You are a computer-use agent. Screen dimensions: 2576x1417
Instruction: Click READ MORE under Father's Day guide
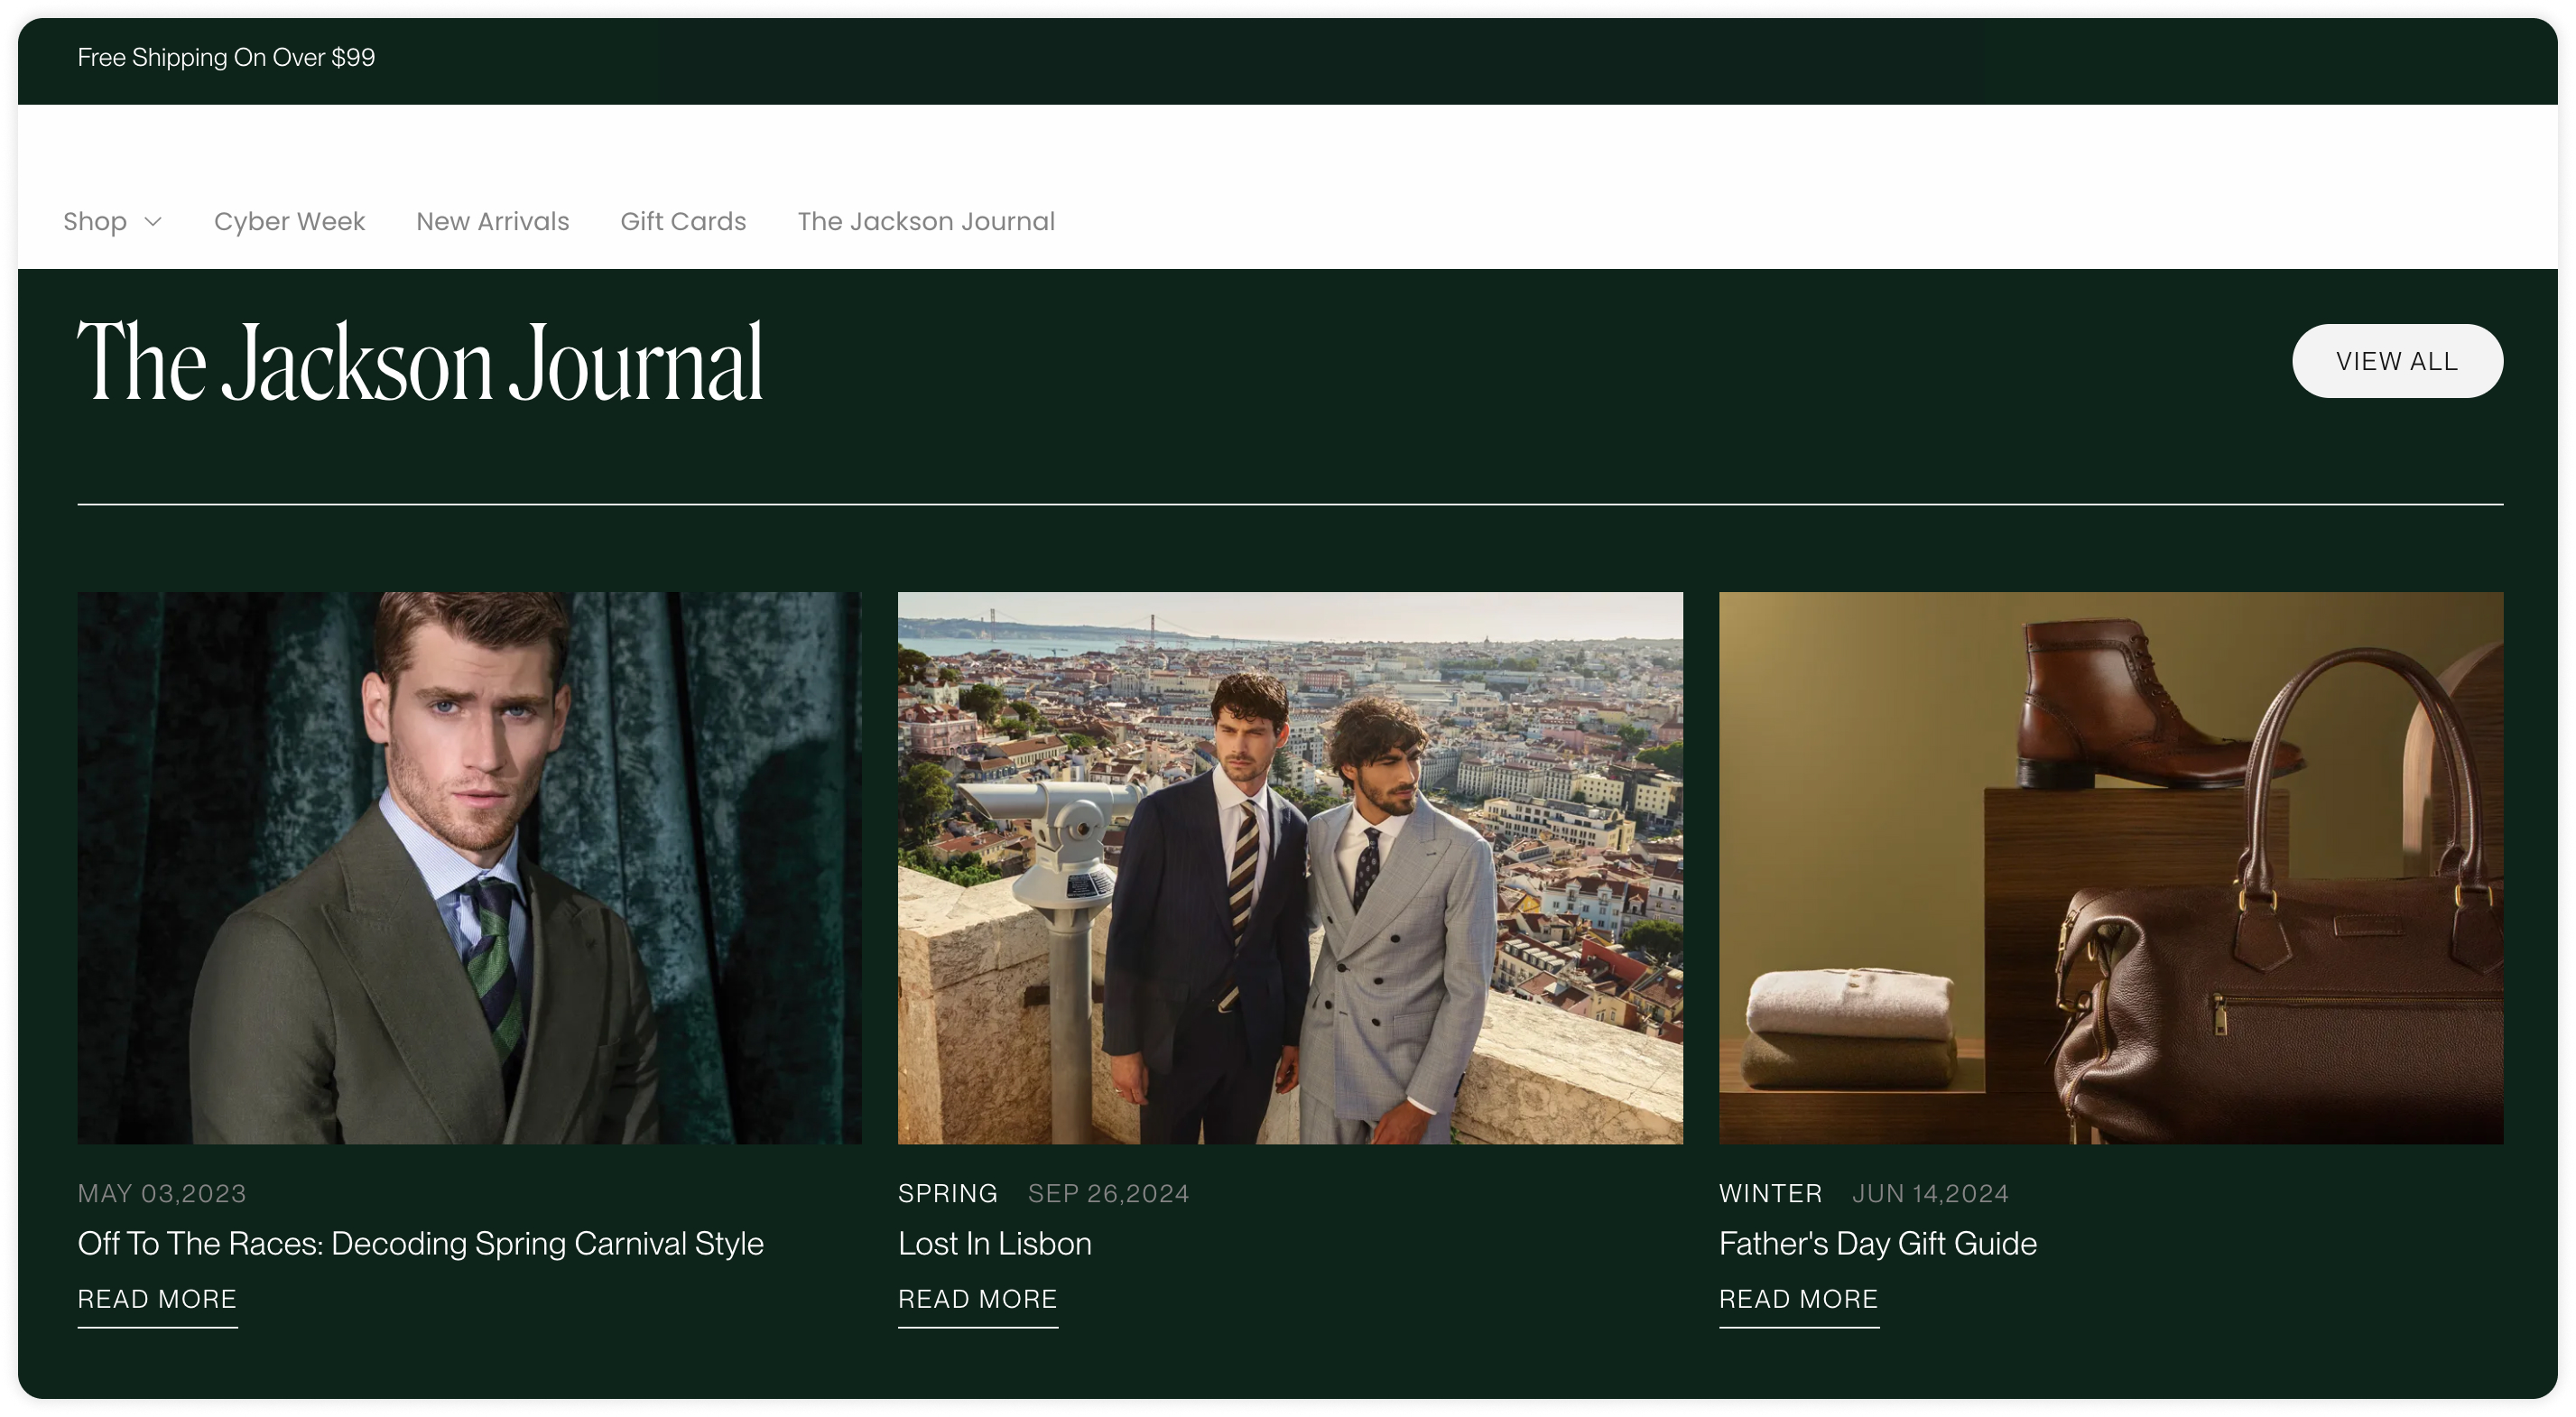(x=1798, y=1299)
